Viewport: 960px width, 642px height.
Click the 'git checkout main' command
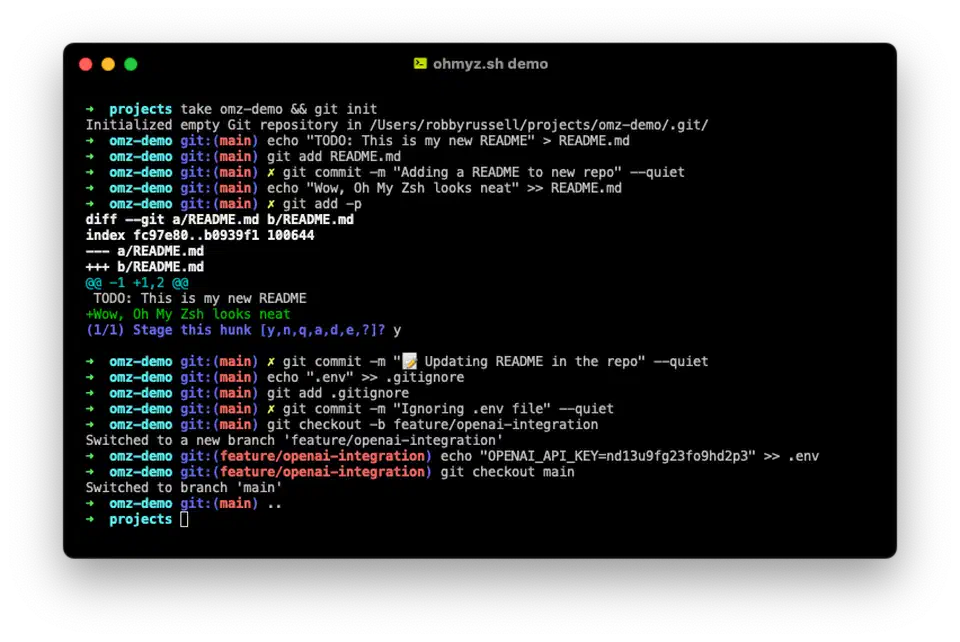pyautogui.click(x=507, y=472)
